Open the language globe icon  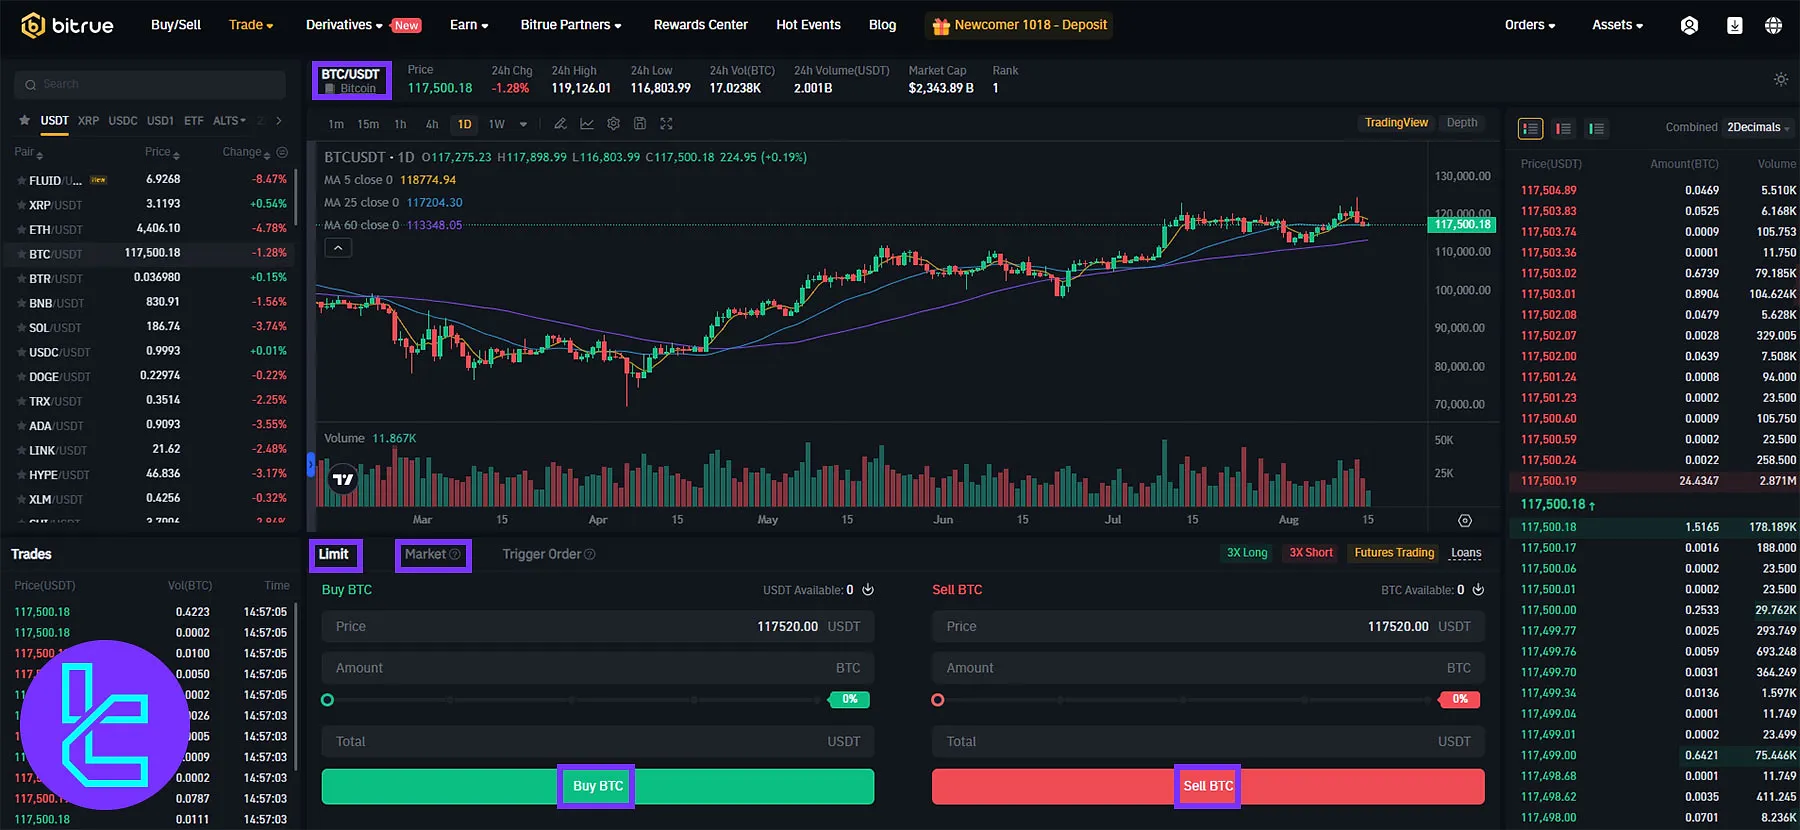(x=1773, y=26)
